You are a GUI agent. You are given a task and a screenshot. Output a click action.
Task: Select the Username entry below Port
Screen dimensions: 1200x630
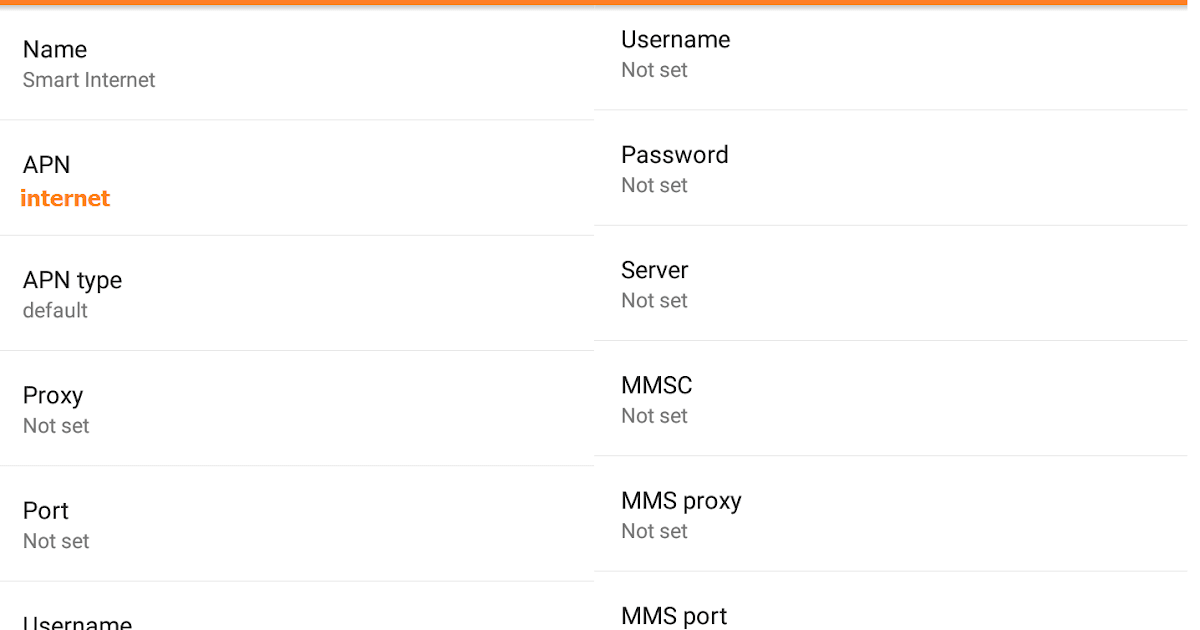pyautogui.click(x=77, y=622)
